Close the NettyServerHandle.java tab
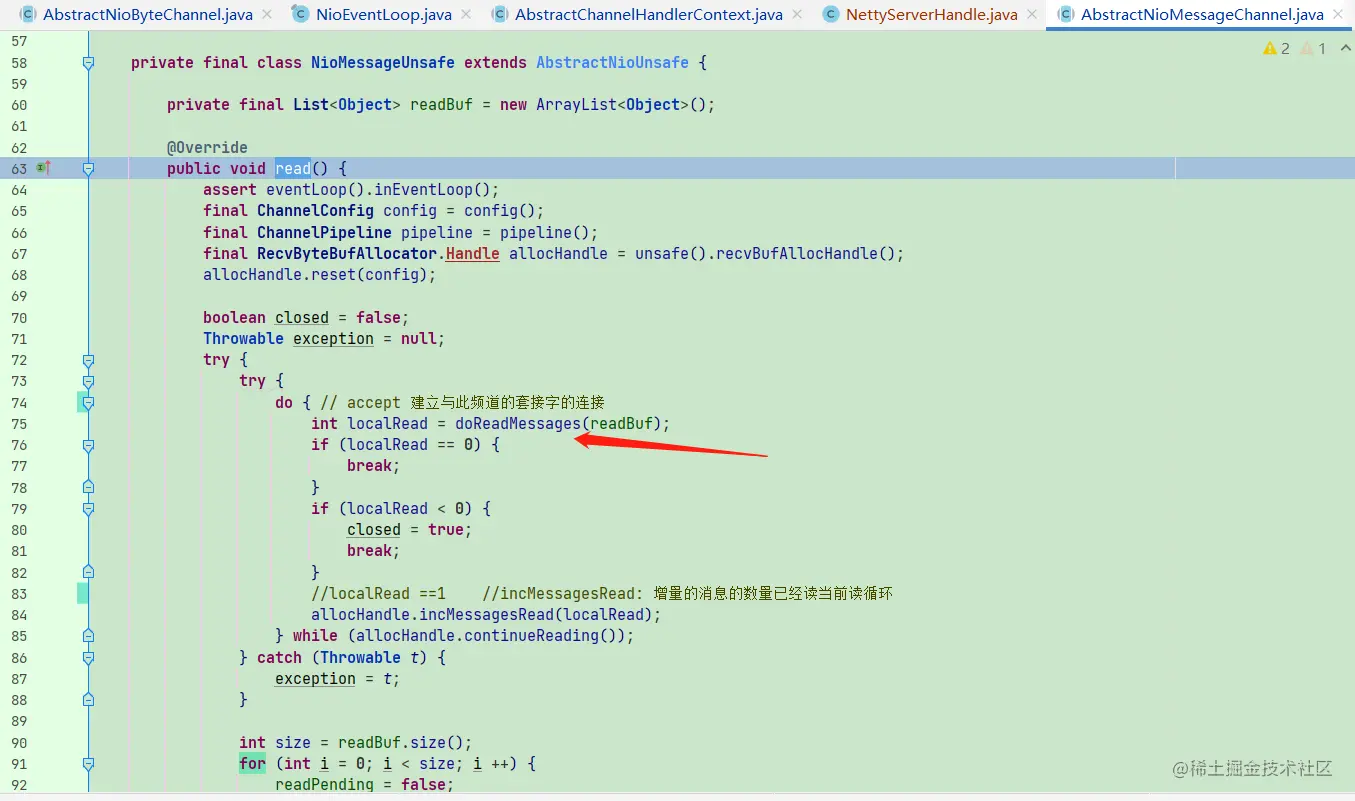 1031,15
